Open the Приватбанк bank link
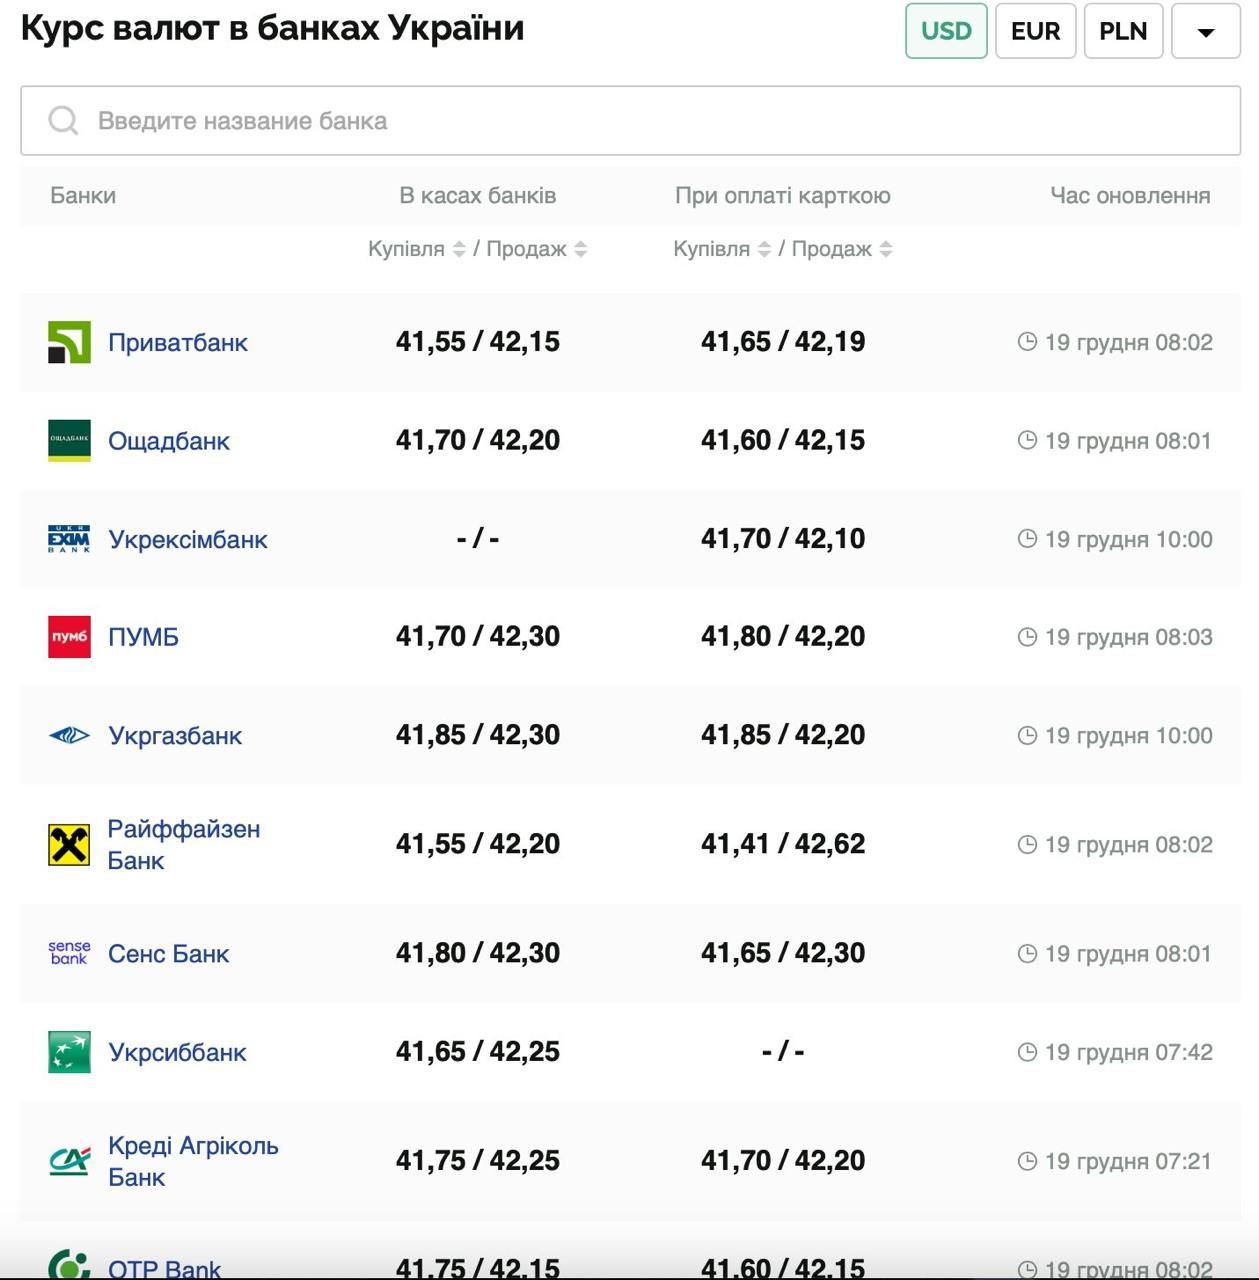This screenshot has width=1259, height=1280. pos(177,343)
